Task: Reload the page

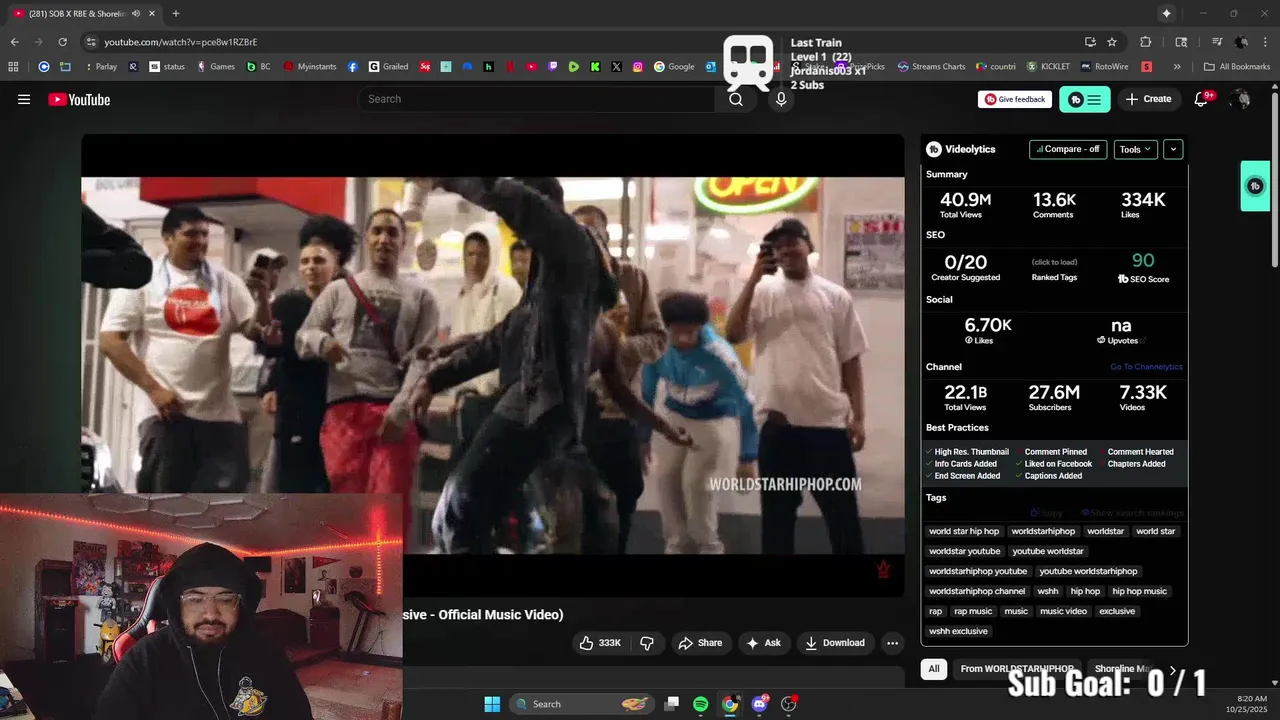Action: pos(62,42)
